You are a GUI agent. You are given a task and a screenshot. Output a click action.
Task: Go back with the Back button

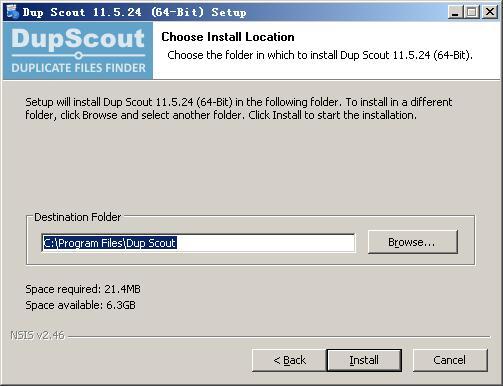(289, 360)
